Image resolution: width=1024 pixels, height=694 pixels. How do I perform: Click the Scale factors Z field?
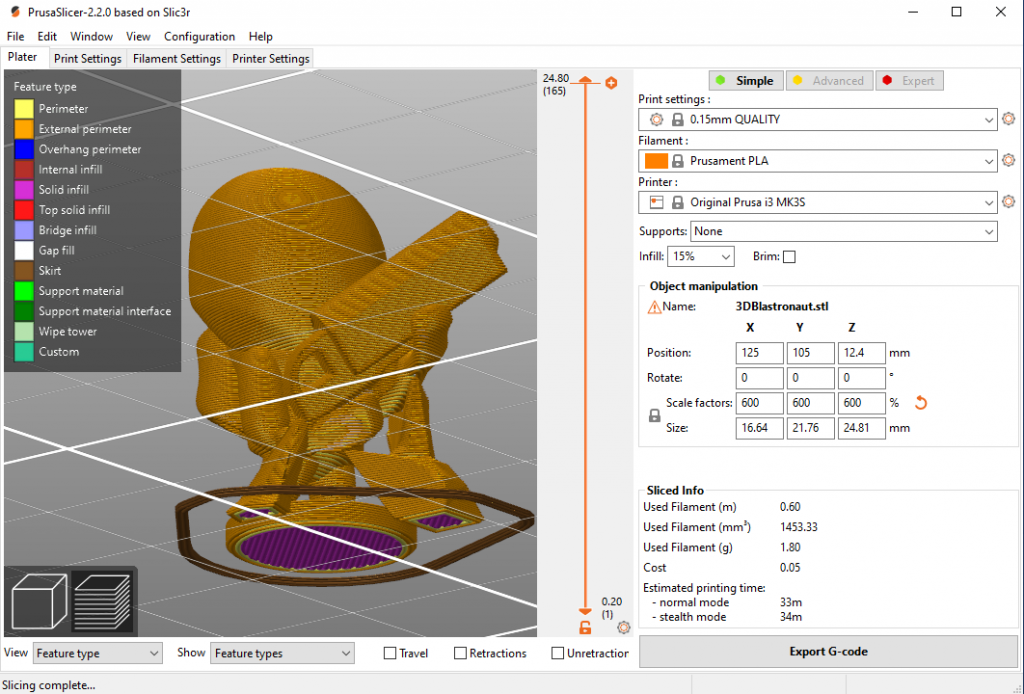[861, 403]
